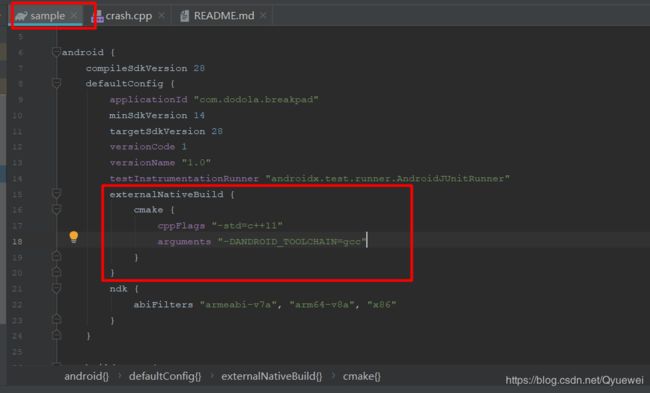Open the crash.cpp tab
This screenshot has width=650, height=393.
tap(129, 16)
